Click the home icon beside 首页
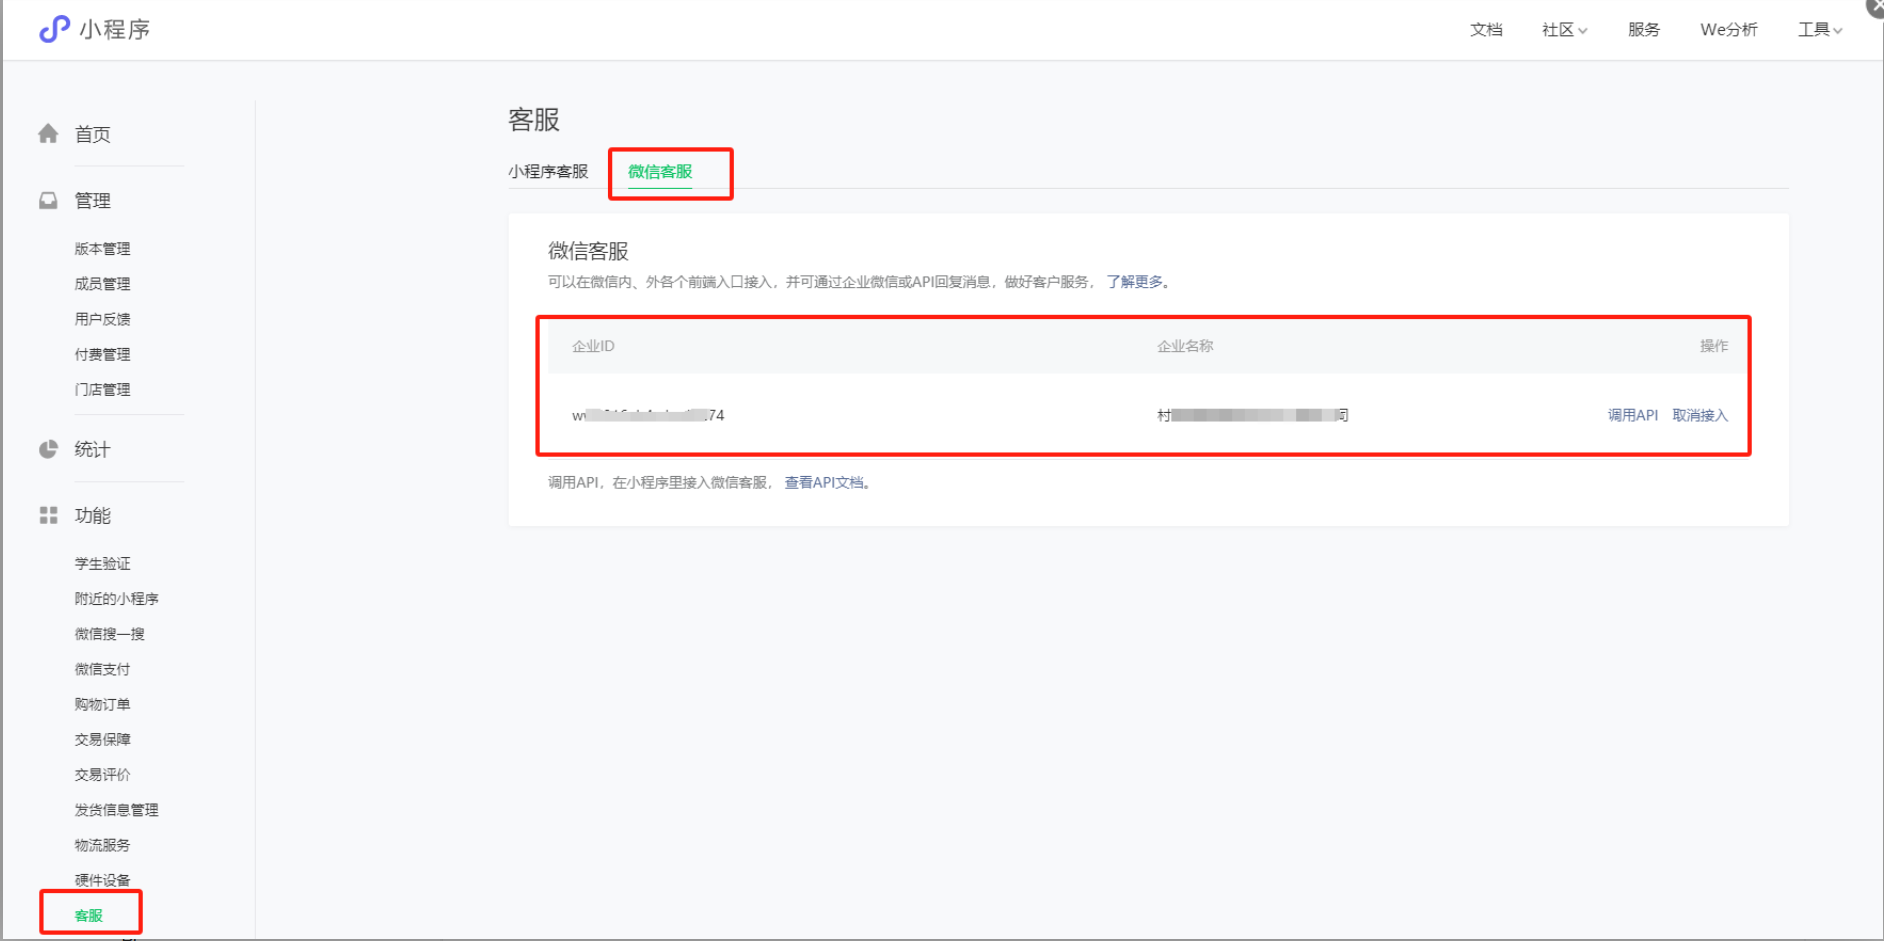 coord(48,134)
